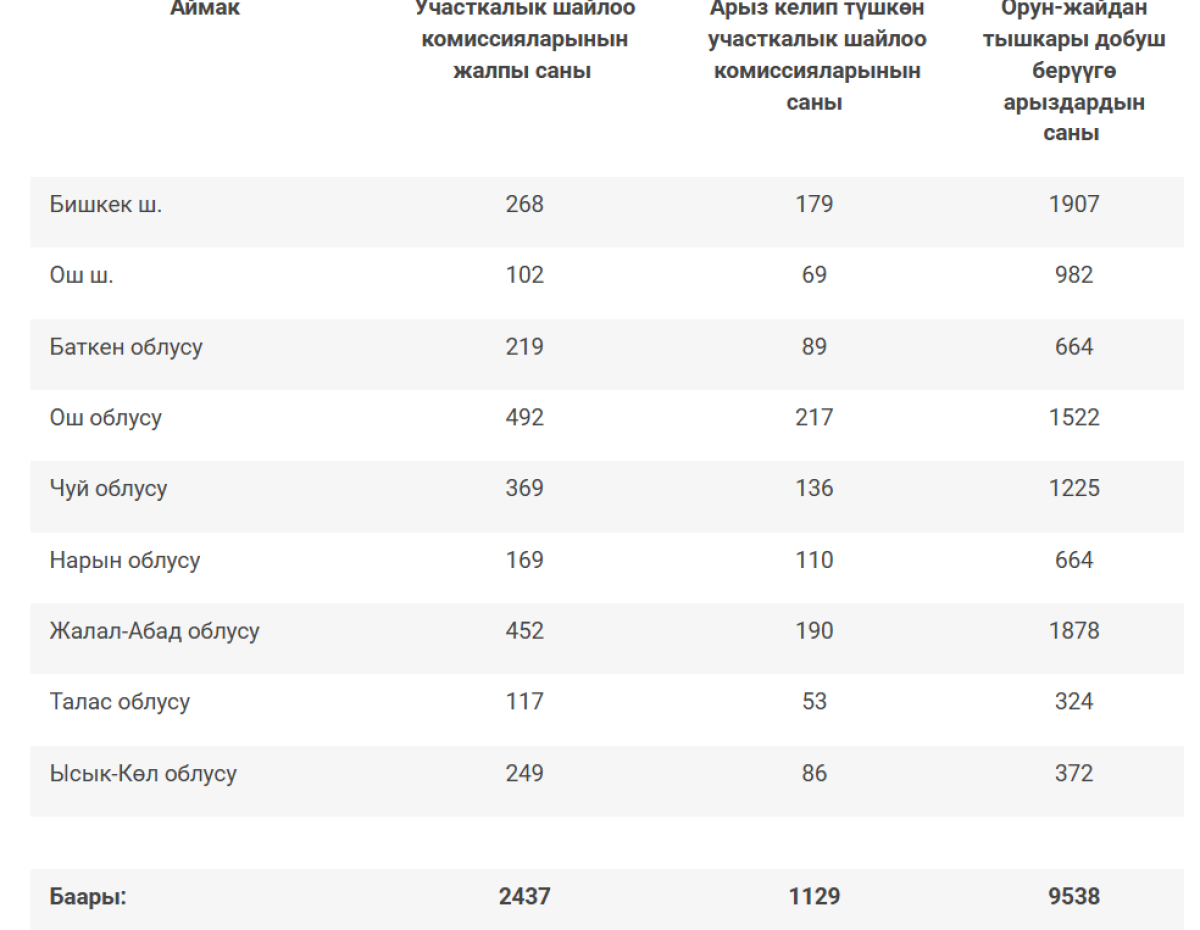Screen dimensions: 1200x930
Task: Click the value 1225 in Чуй row
Action: coord(1074,488)
